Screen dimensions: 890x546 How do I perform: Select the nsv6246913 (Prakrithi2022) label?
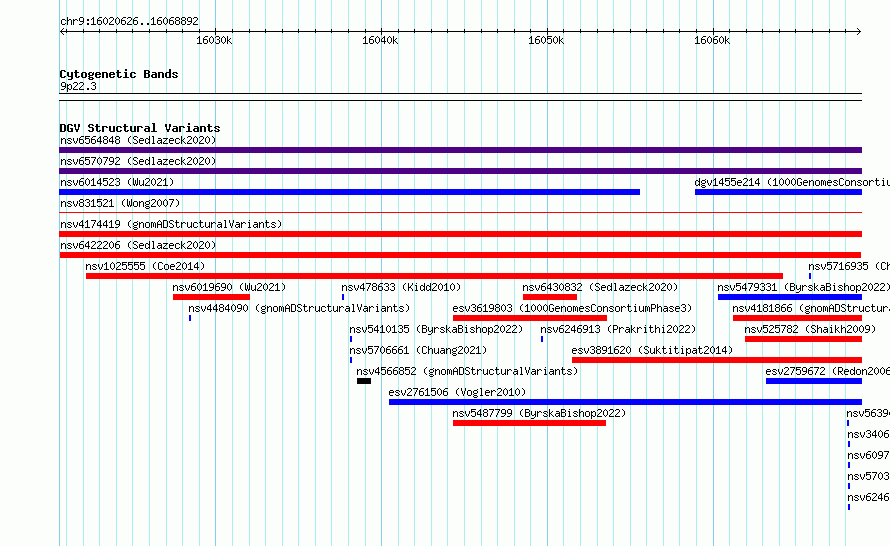(618, 329)
